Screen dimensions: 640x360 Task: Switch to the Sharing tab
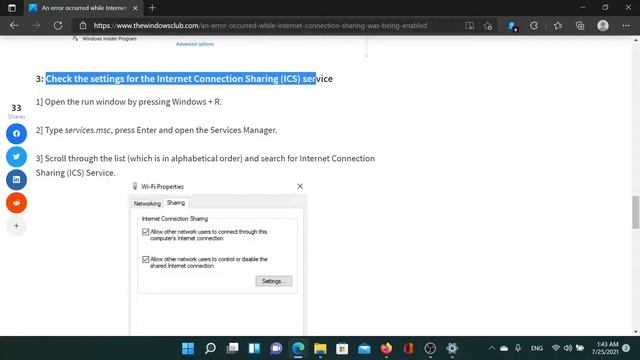click(176, 203)
